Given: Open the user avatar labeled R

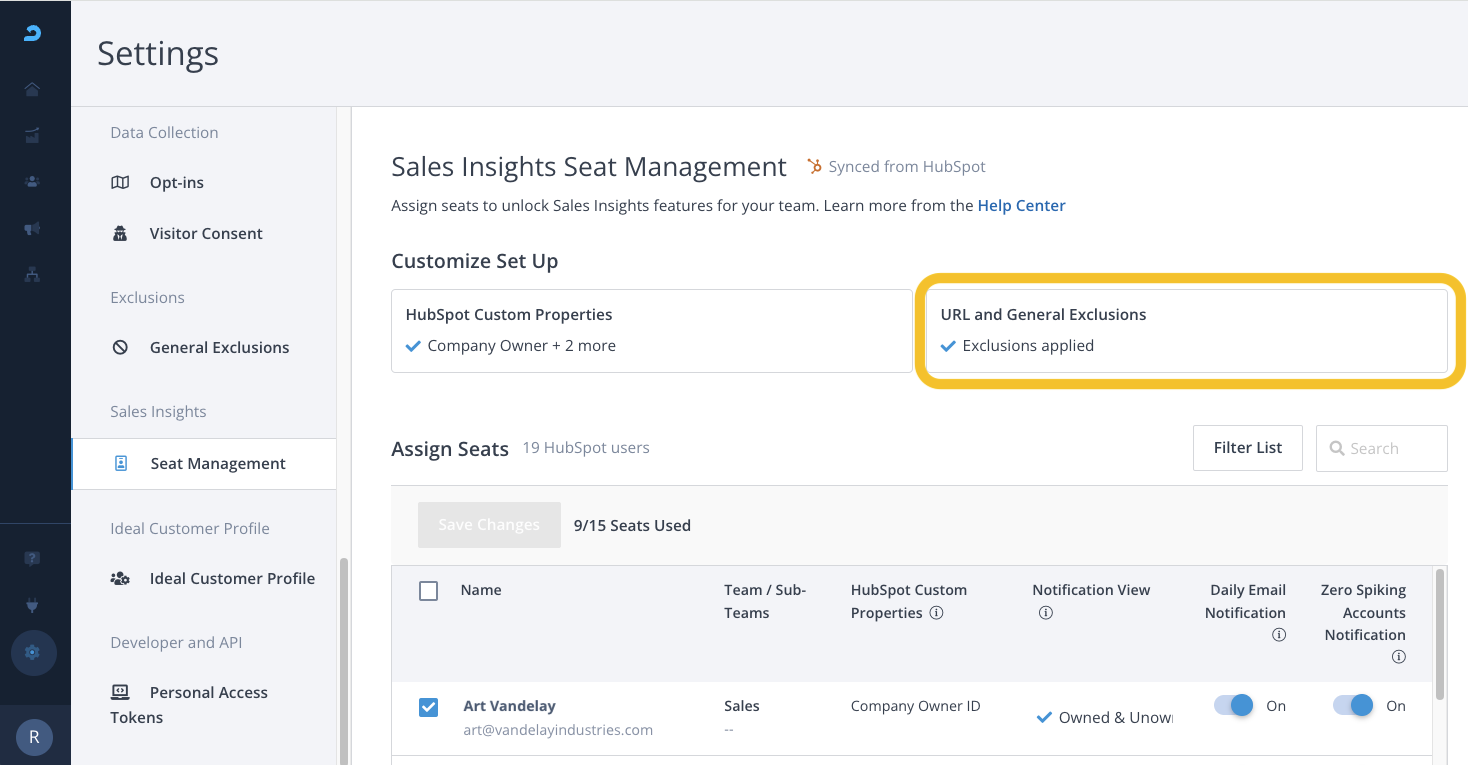Looking at the screenshot, I should [x=34, y=737].
